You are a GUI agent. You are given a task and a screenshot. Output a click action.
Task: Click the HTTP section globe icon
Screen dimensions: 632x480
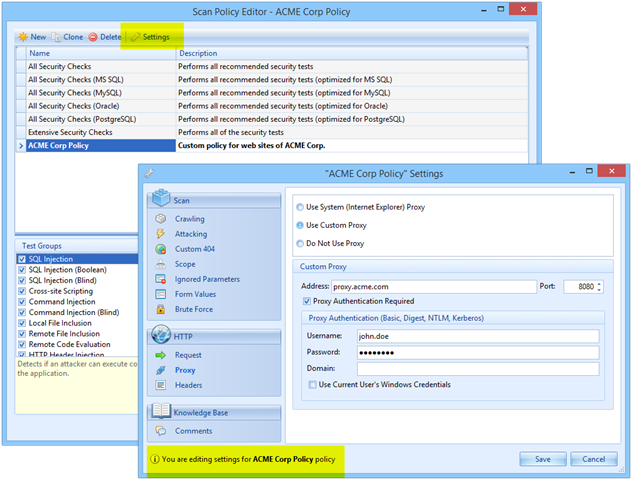click(161, 334)
